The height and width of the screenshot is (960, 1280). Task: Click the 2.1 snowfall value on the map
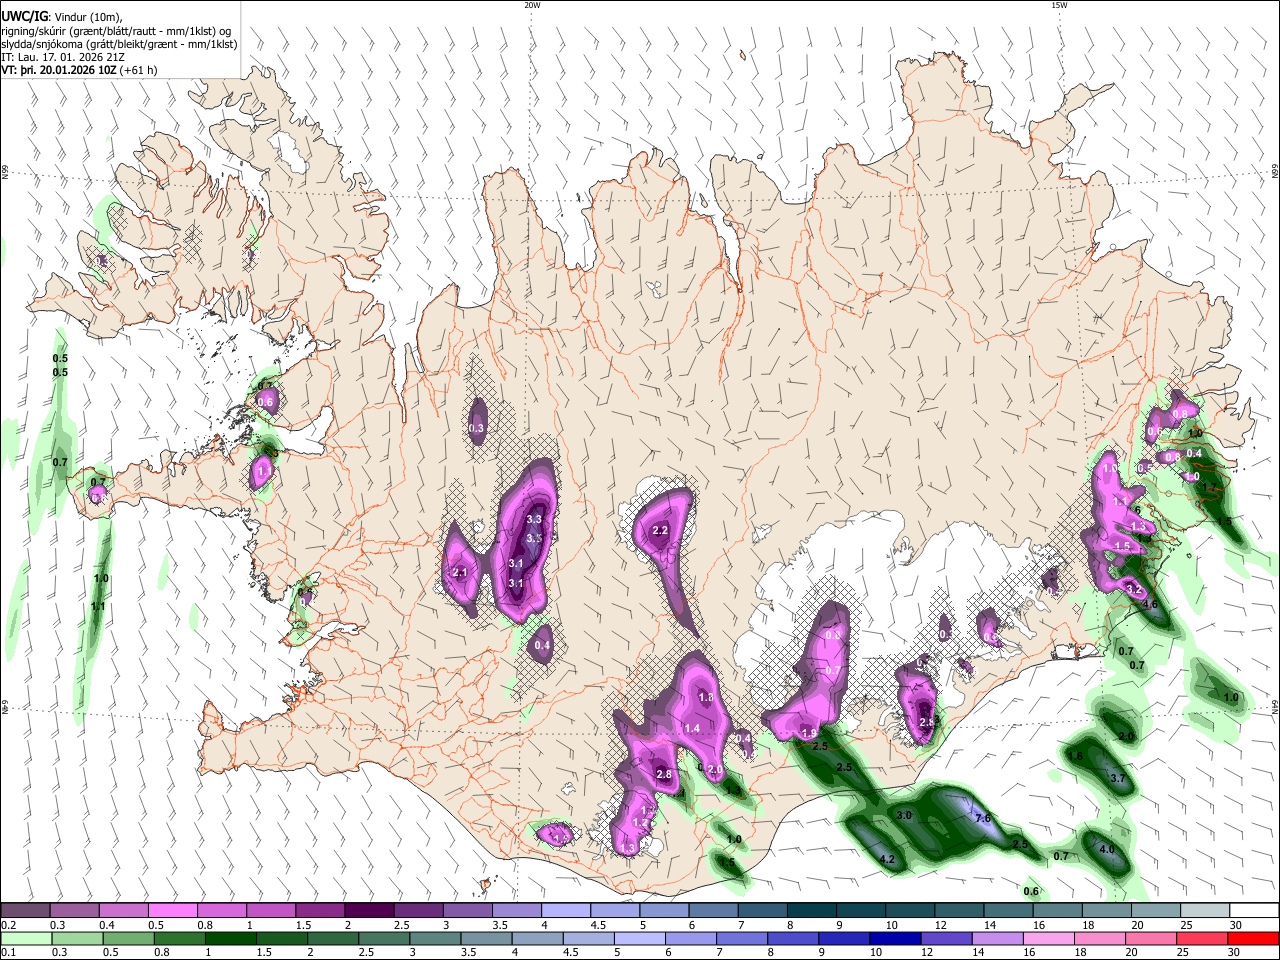point(461,572)
